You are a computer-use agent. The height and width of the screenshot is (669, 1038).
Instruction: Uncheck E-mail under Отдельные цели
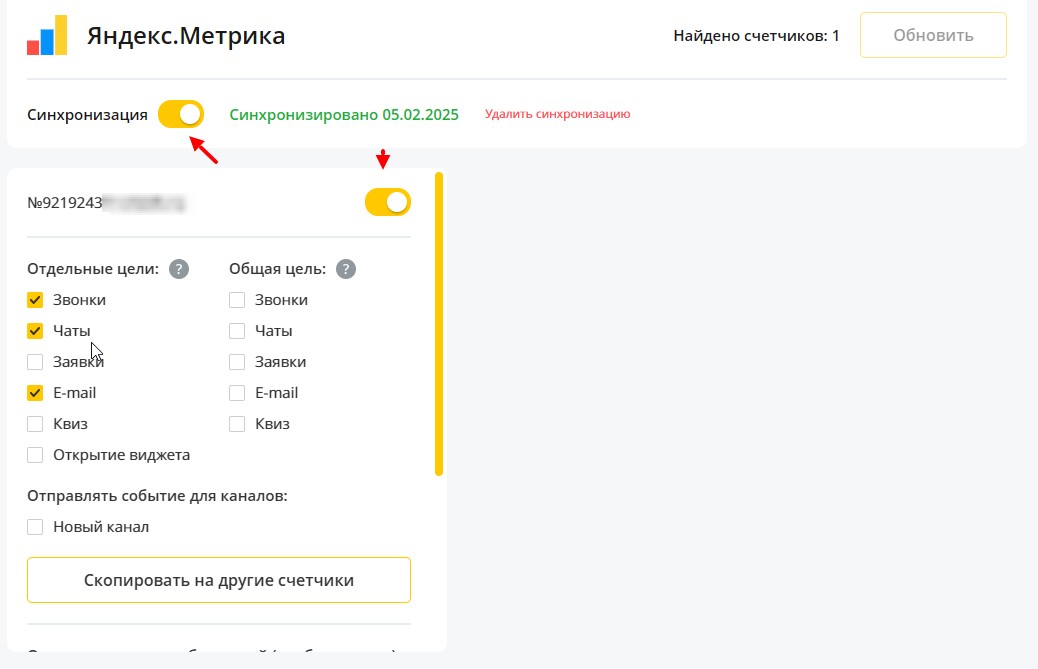(x=35, y=393)
